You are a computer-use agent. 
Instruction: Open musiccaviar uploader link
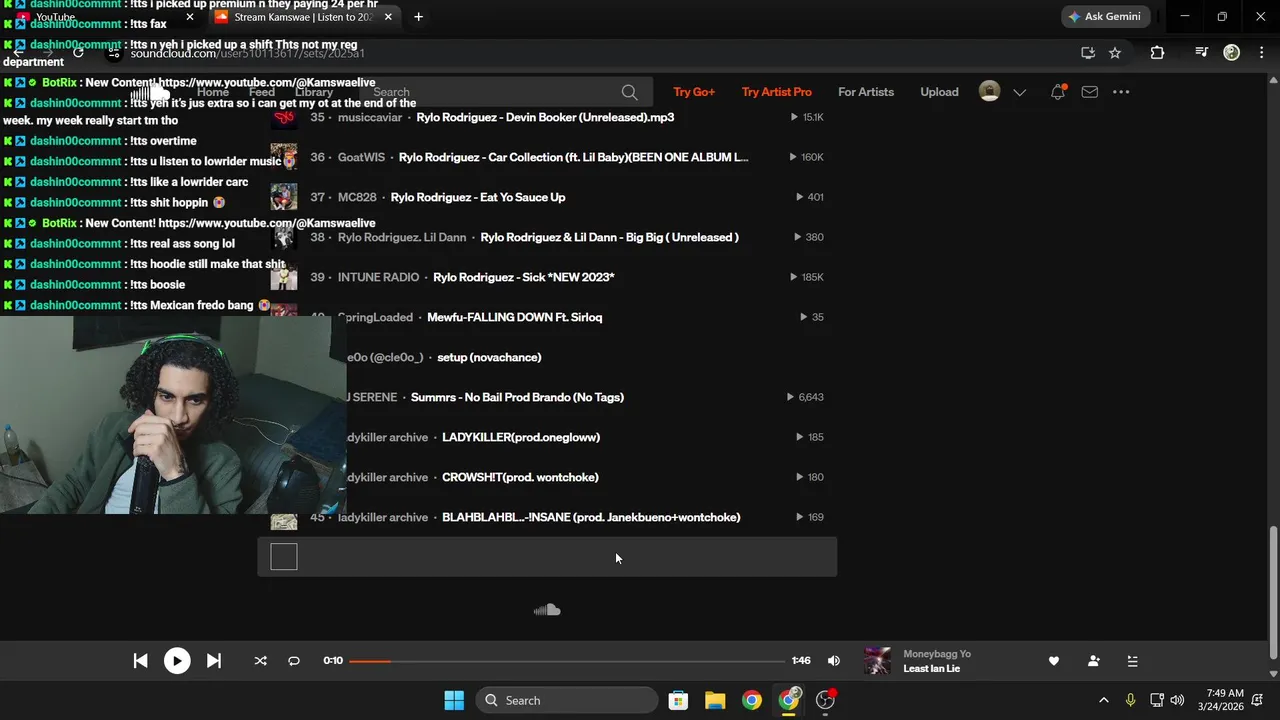pos(370,117)
